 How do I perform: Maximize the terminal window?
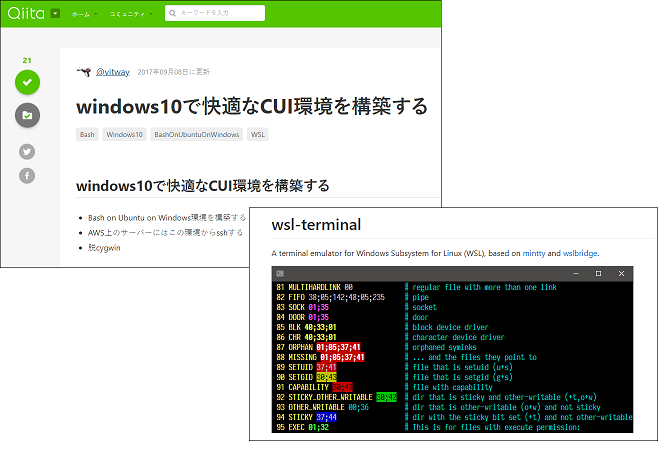(x=598, y=274)
